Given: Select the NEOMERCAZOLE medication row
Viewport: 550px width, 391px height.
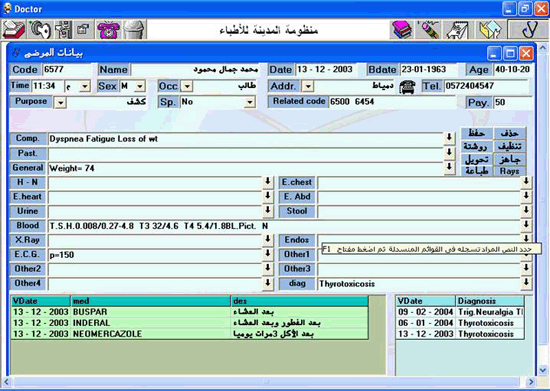Looking at the screenshot, I should (x=190, y=333).
